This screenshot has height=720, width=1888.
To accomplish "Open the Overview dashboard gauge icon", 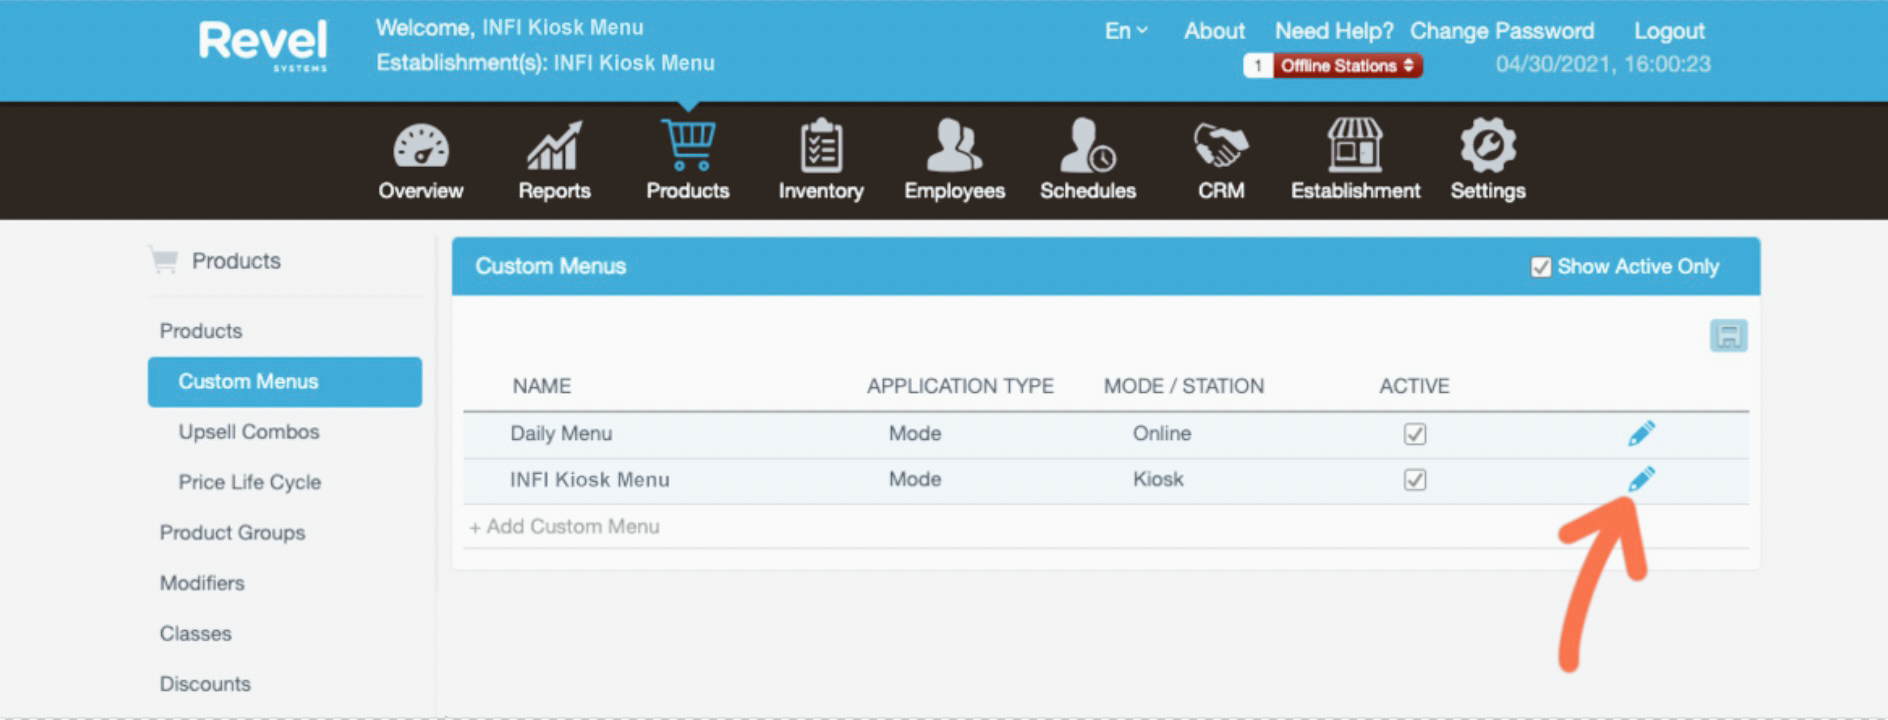I will (420, 146).
